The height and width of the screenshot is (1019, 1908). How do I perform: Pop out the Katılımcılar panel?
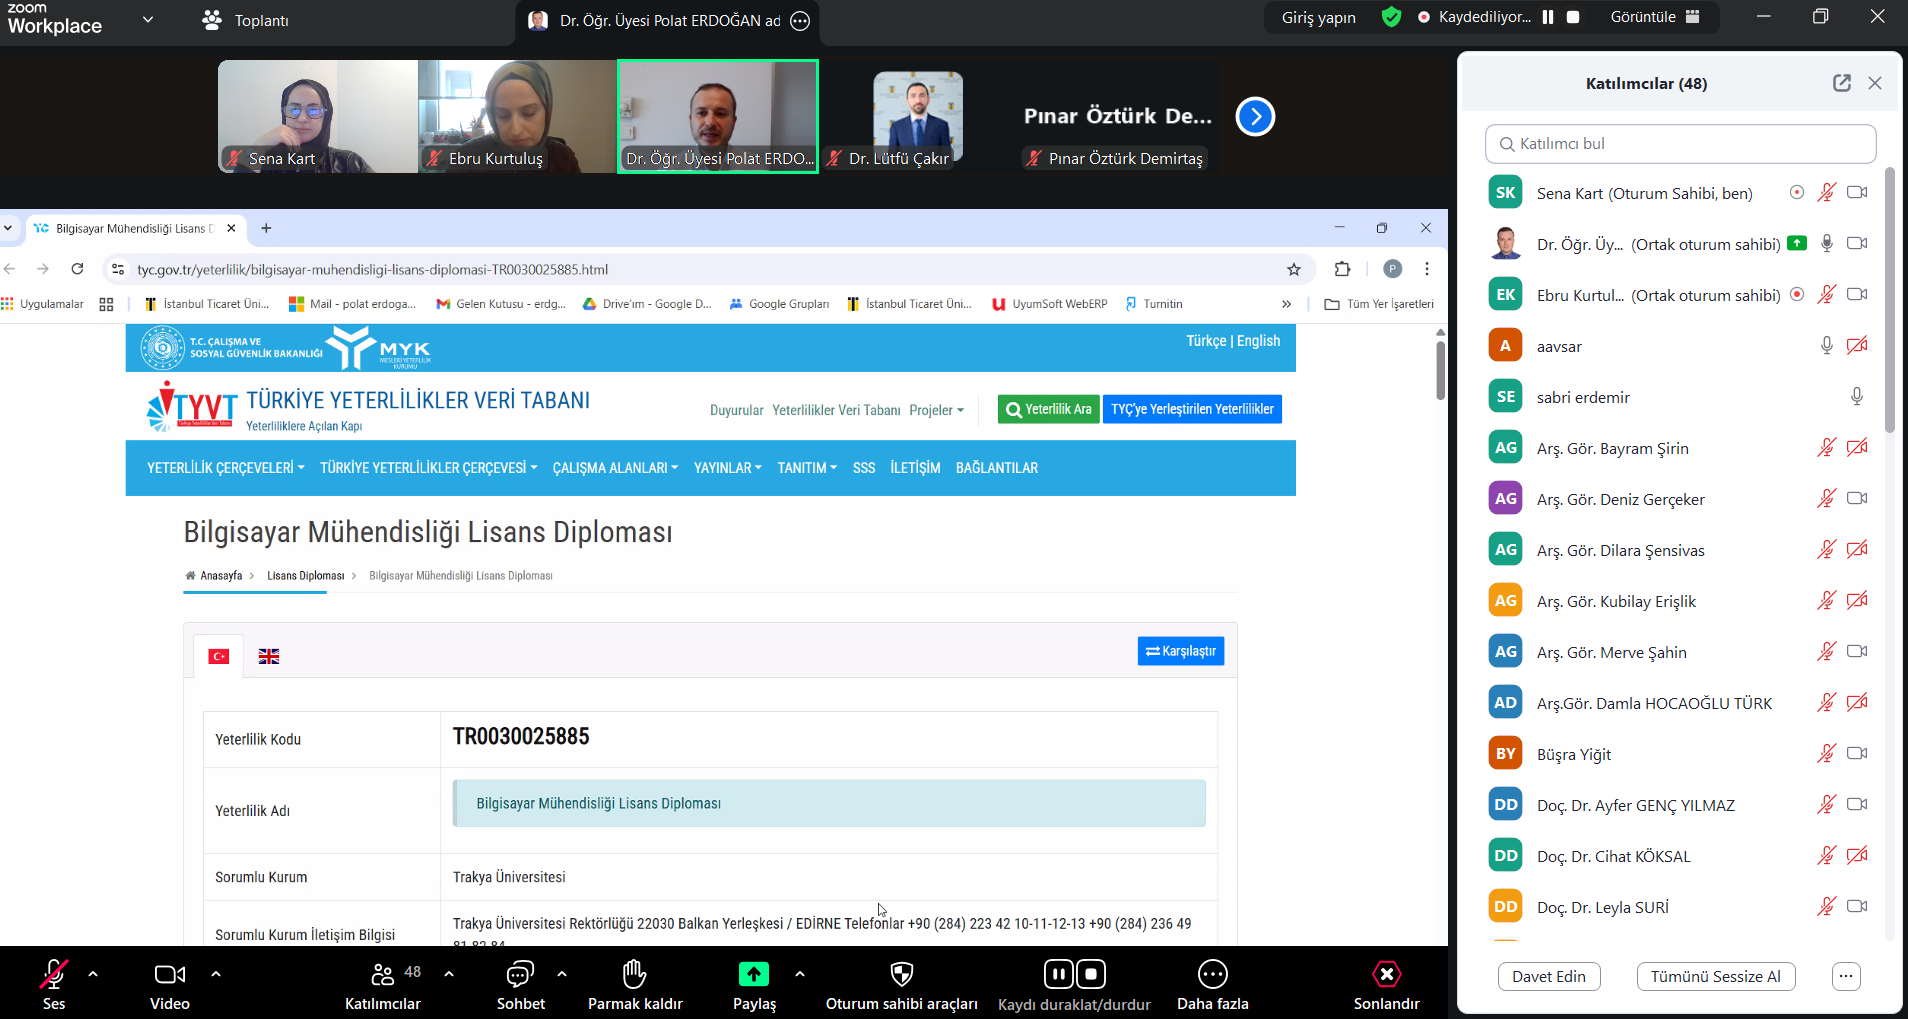1841,83
